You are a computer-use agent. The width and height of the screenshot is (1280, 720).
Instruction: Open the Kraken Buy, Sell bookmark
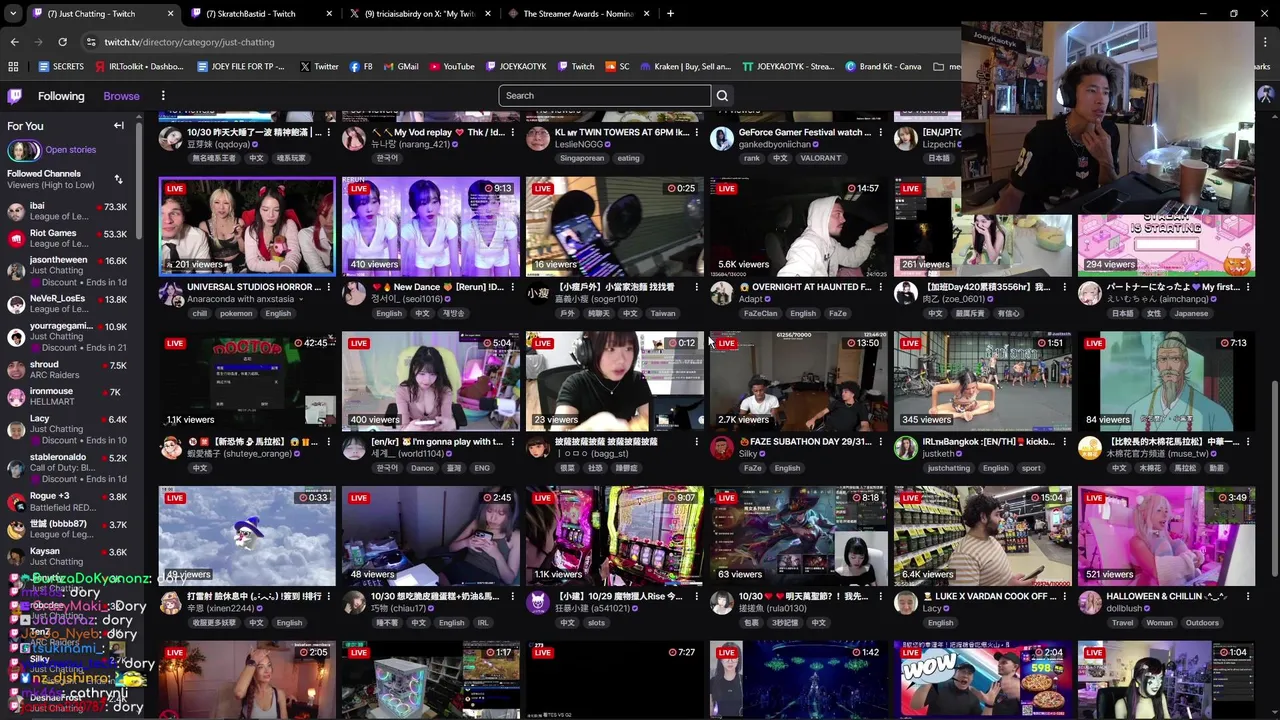685,67
